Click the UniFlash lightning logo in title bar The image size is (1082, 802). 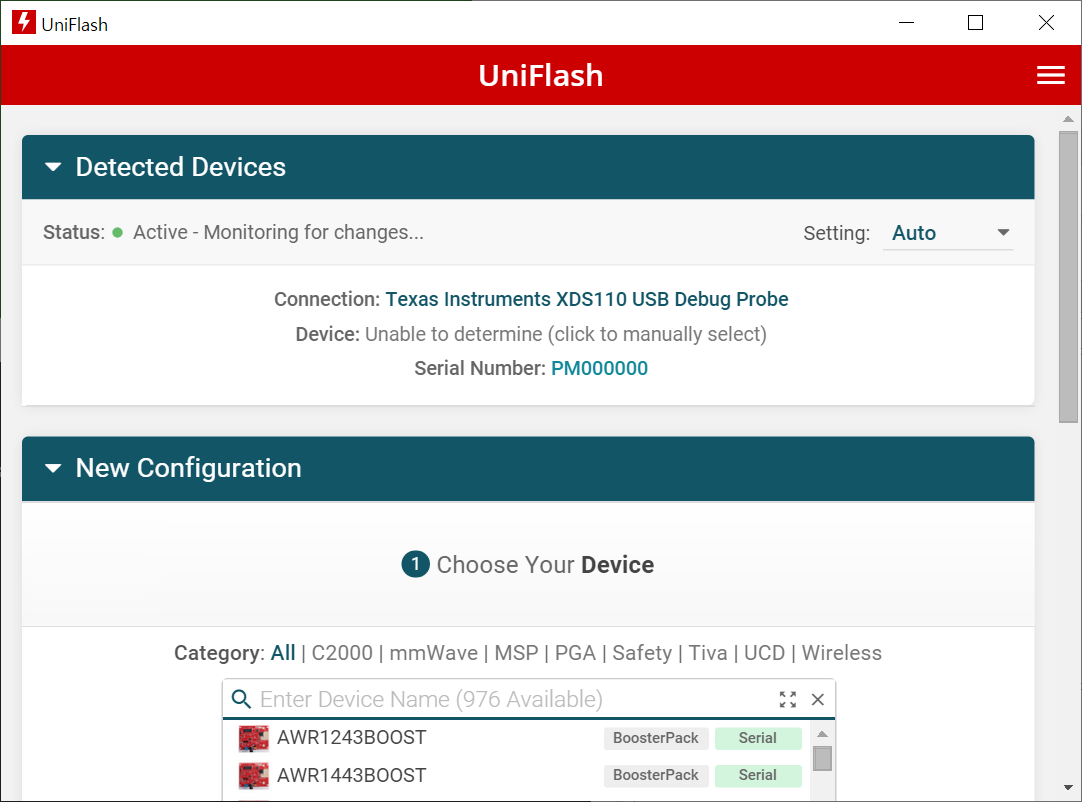point(23,23)
